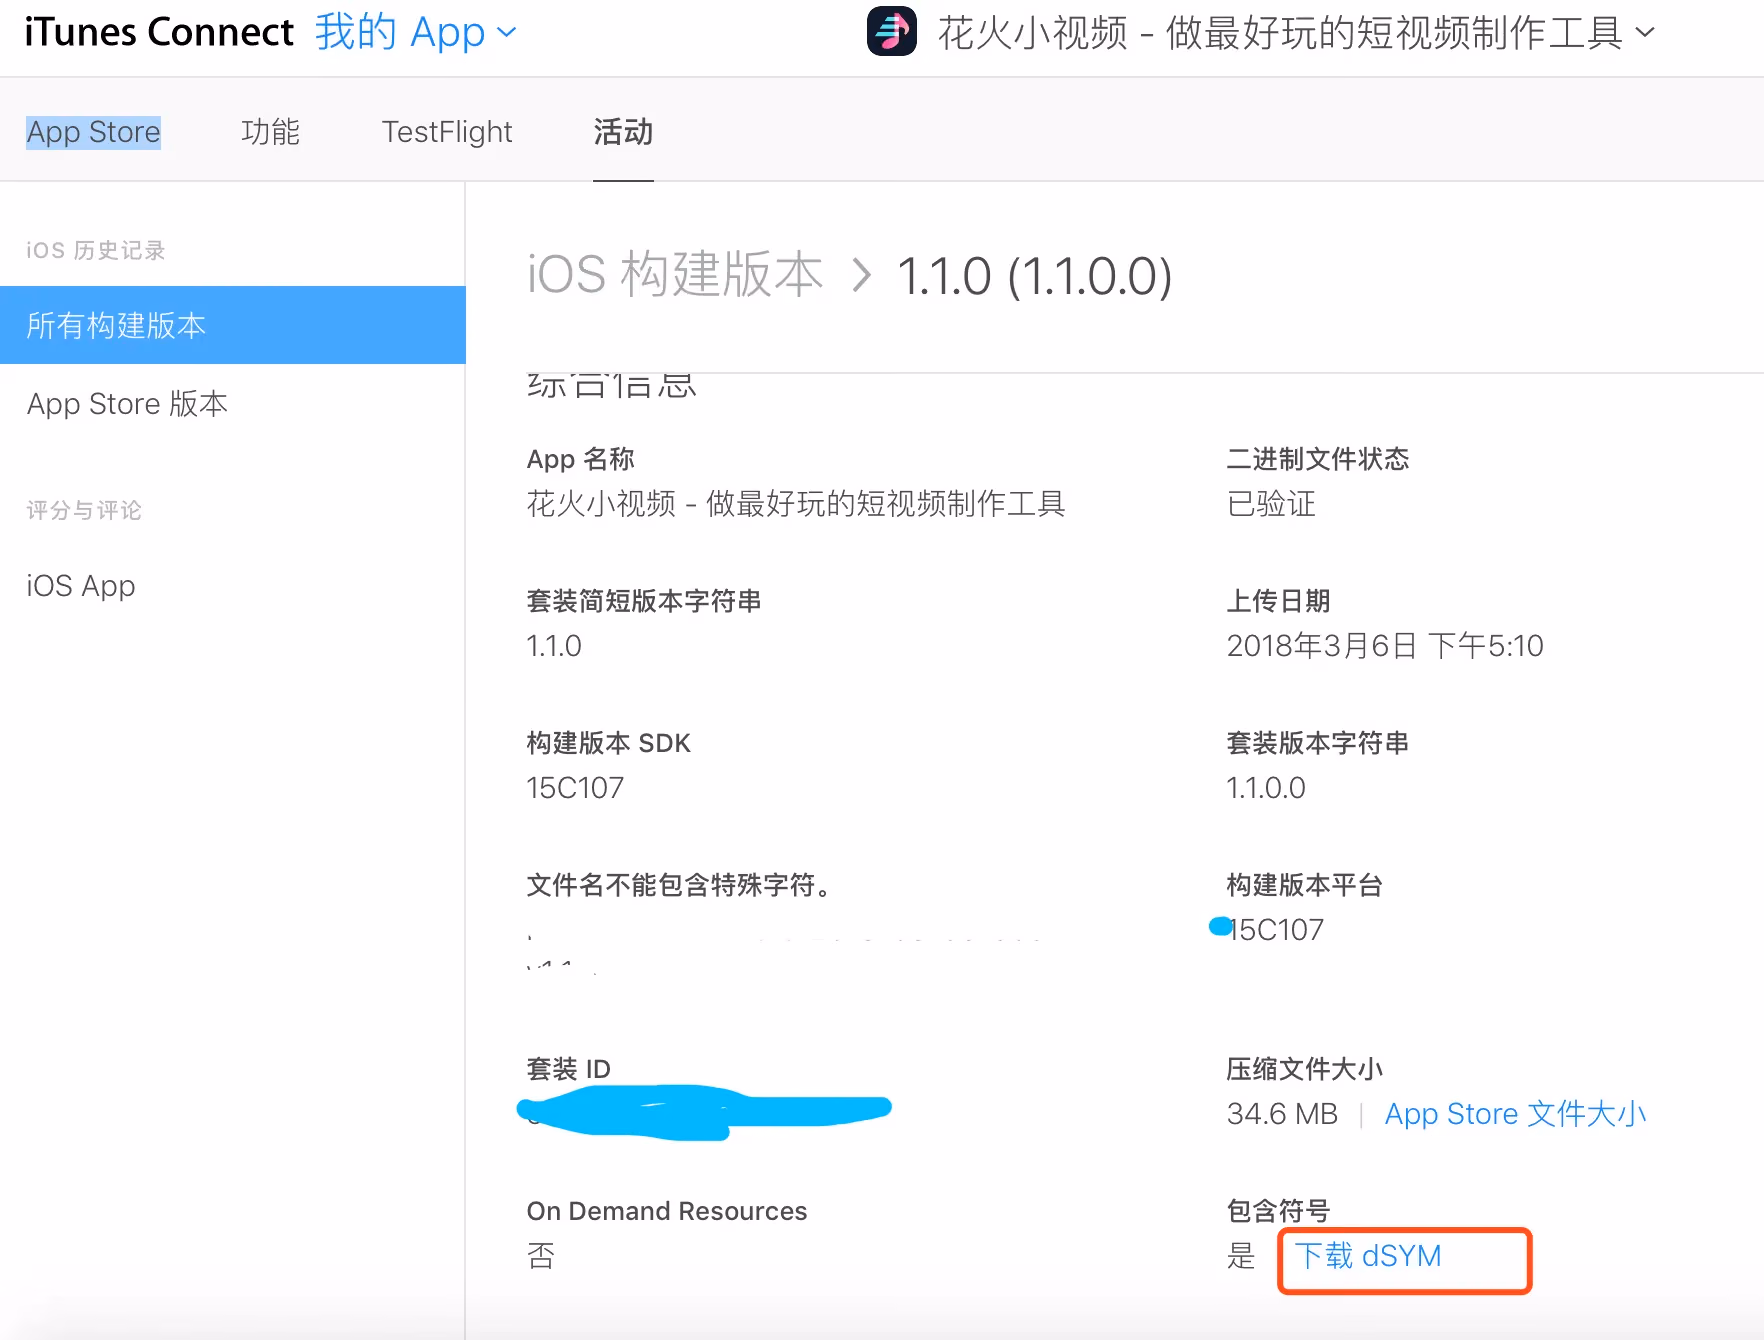Click the 否 value under On Demand Resources
Image resolution: width=1764 pixels, height=1340 pixels.
click(x=541, y=1256)
